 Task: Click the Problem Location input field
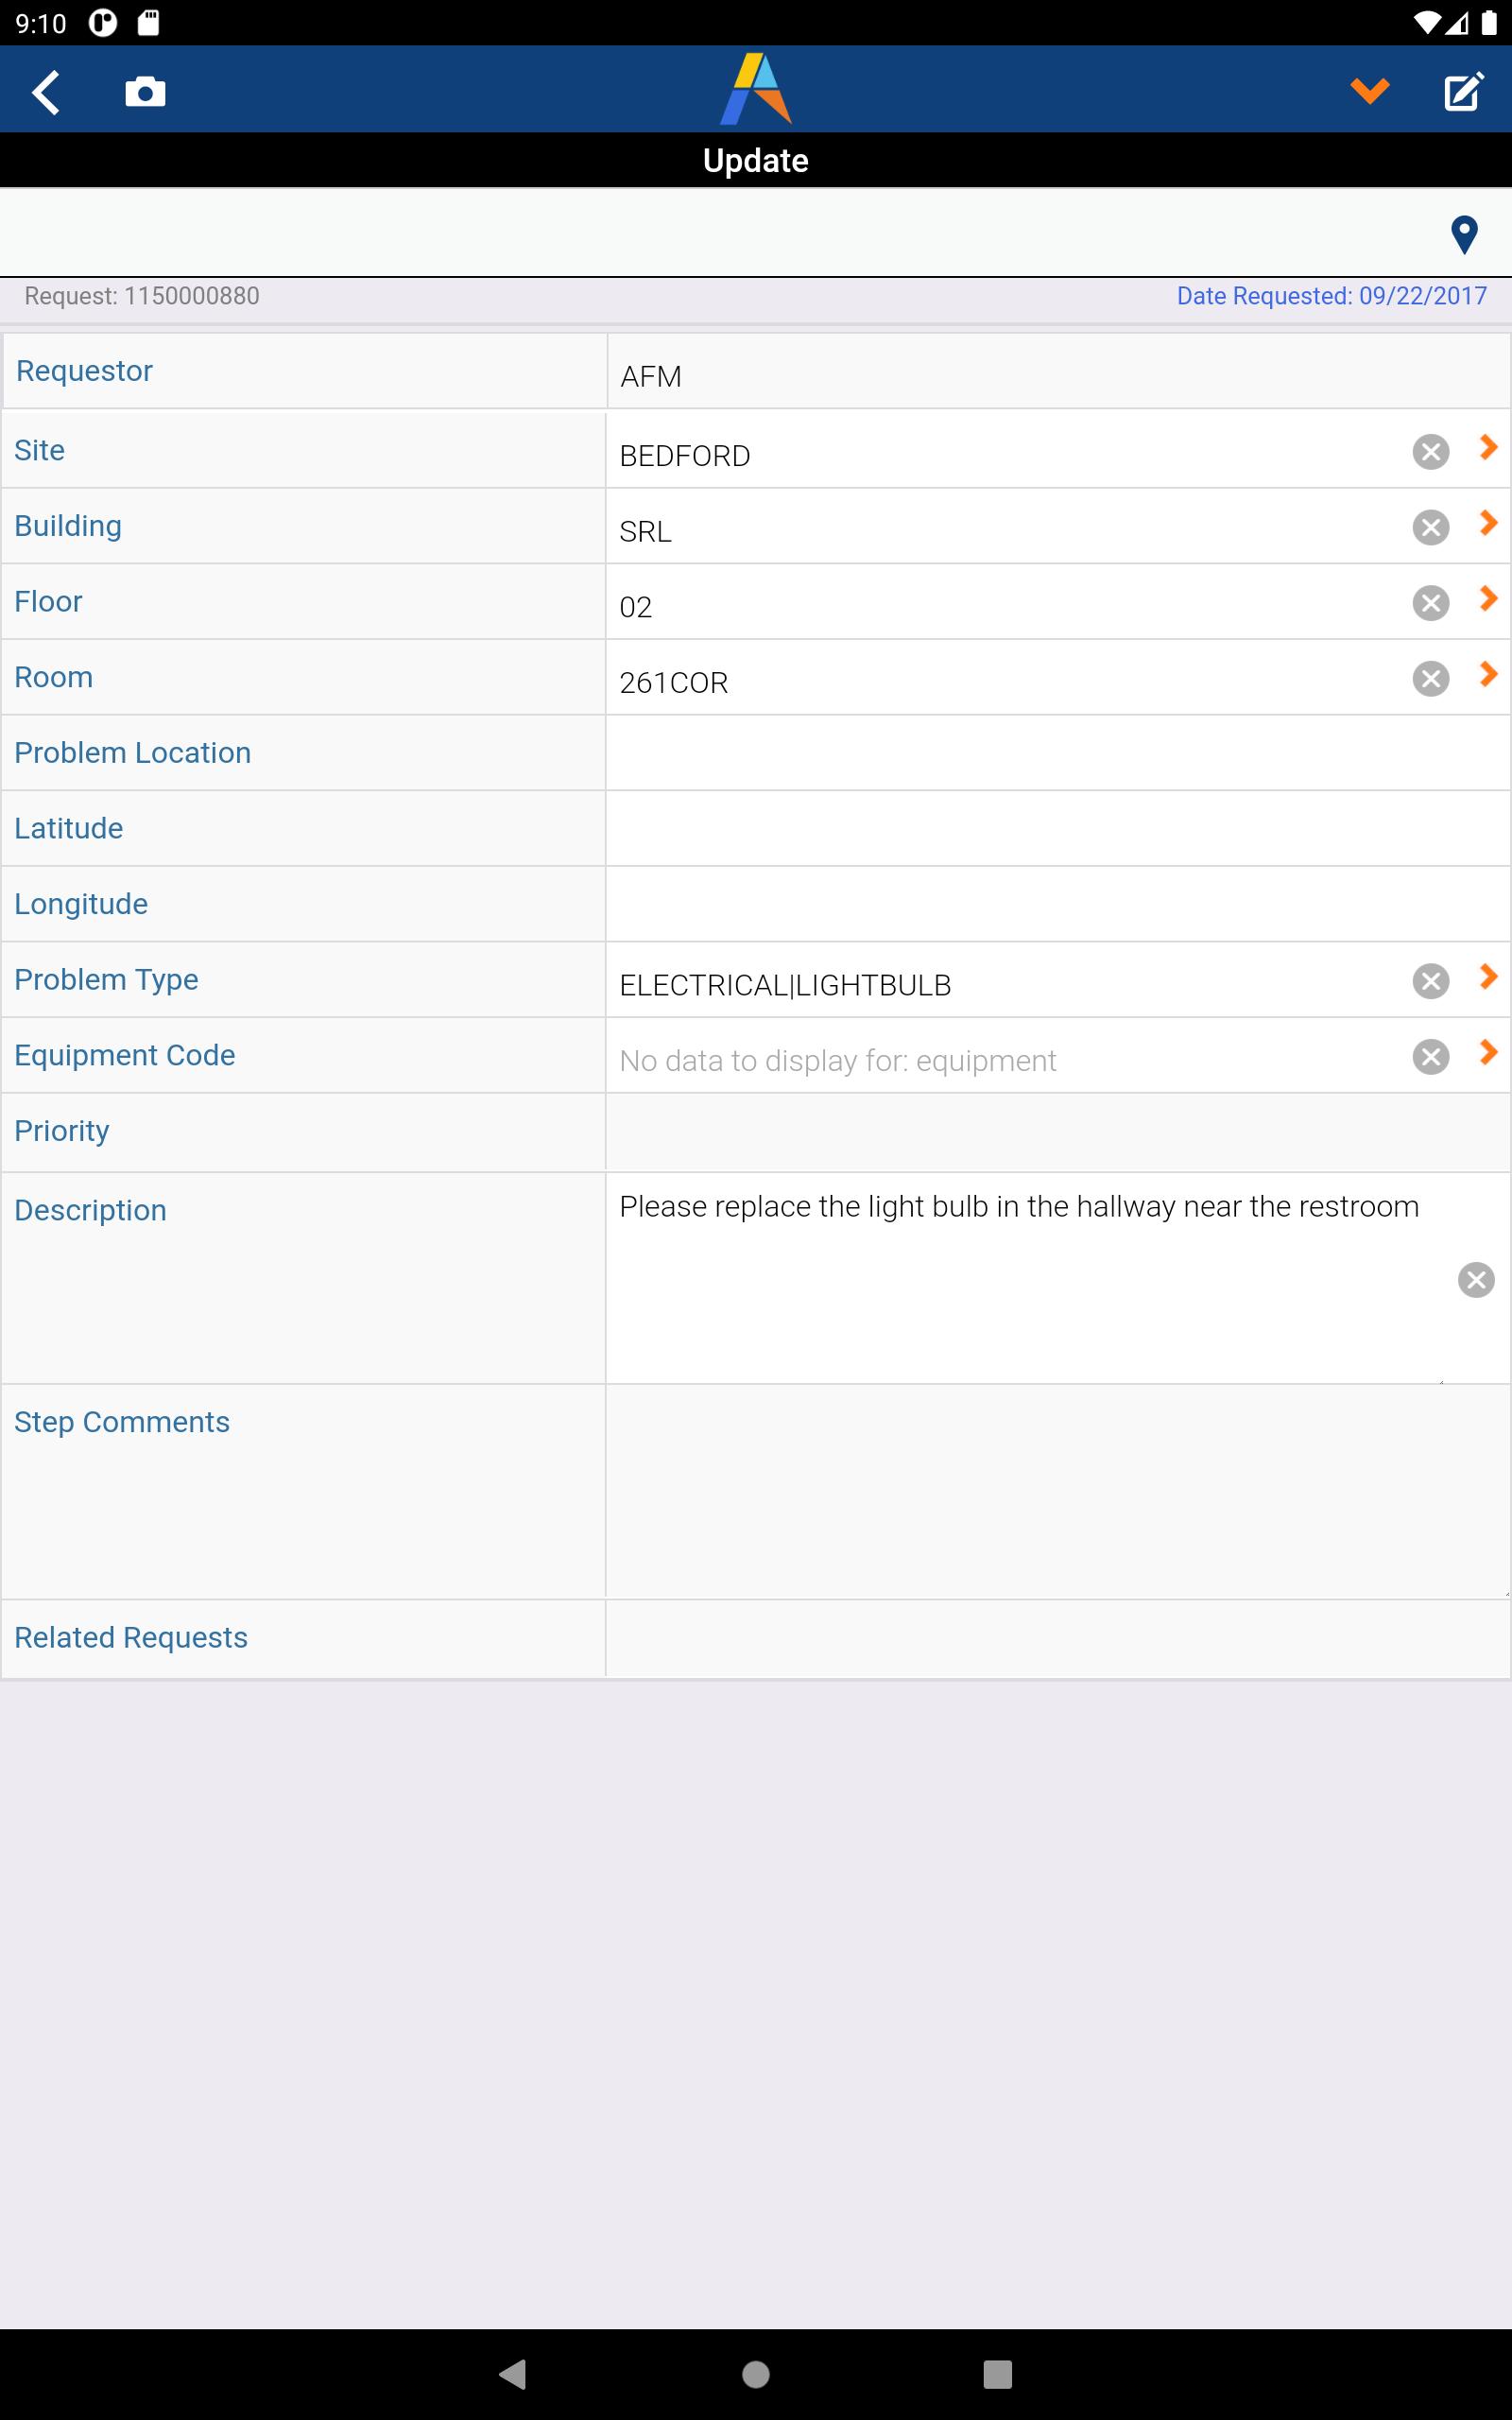click(x=1057, y=753)
